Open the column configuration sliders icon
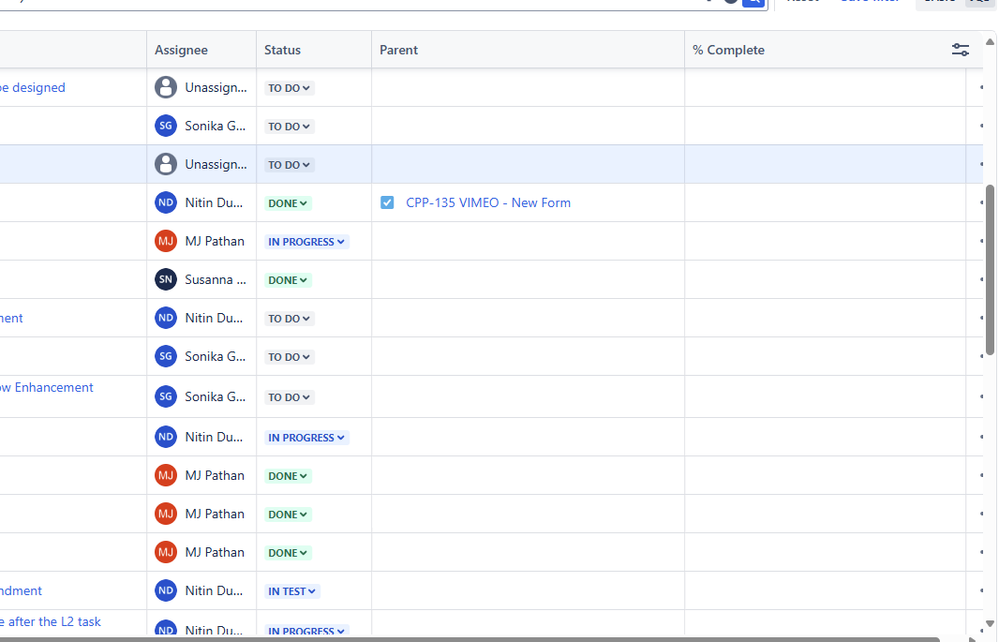The height and width of the screenshot is (642, 999). (x=960, y=50)
